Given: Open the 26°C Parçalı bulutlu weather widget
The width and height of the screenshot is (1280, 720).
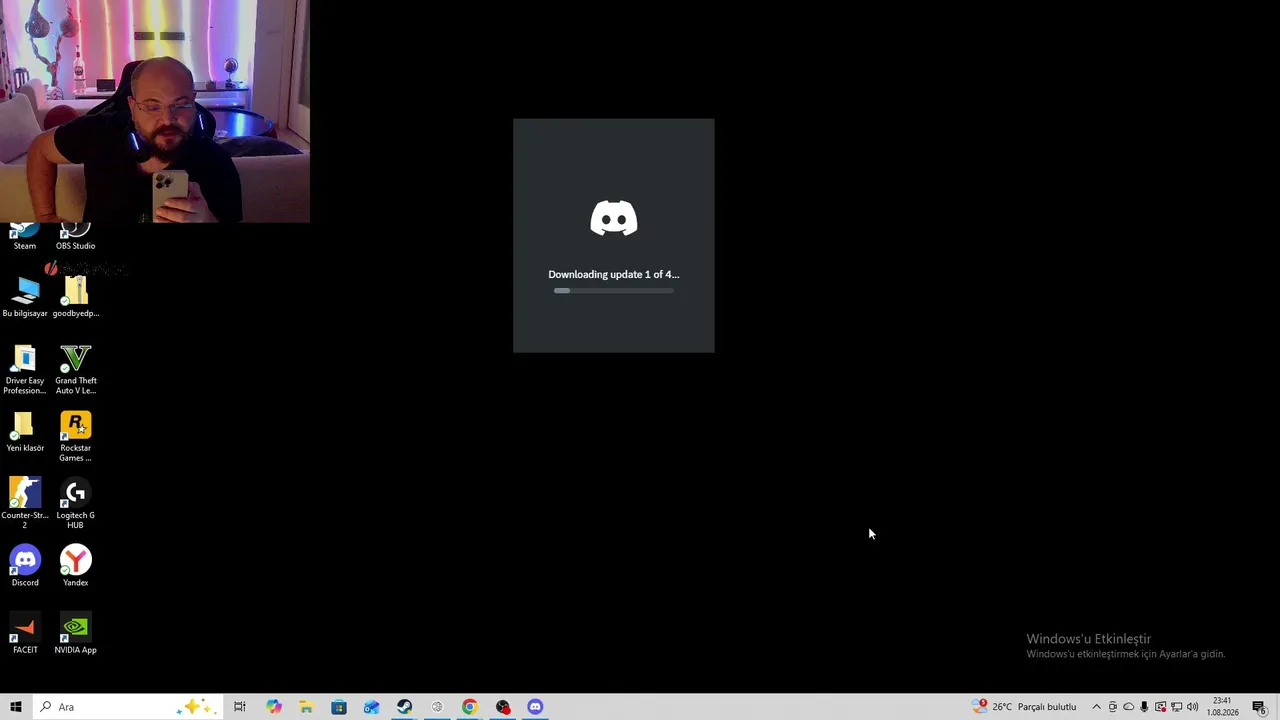Looking at the screenshot, I should (1025, 707).
